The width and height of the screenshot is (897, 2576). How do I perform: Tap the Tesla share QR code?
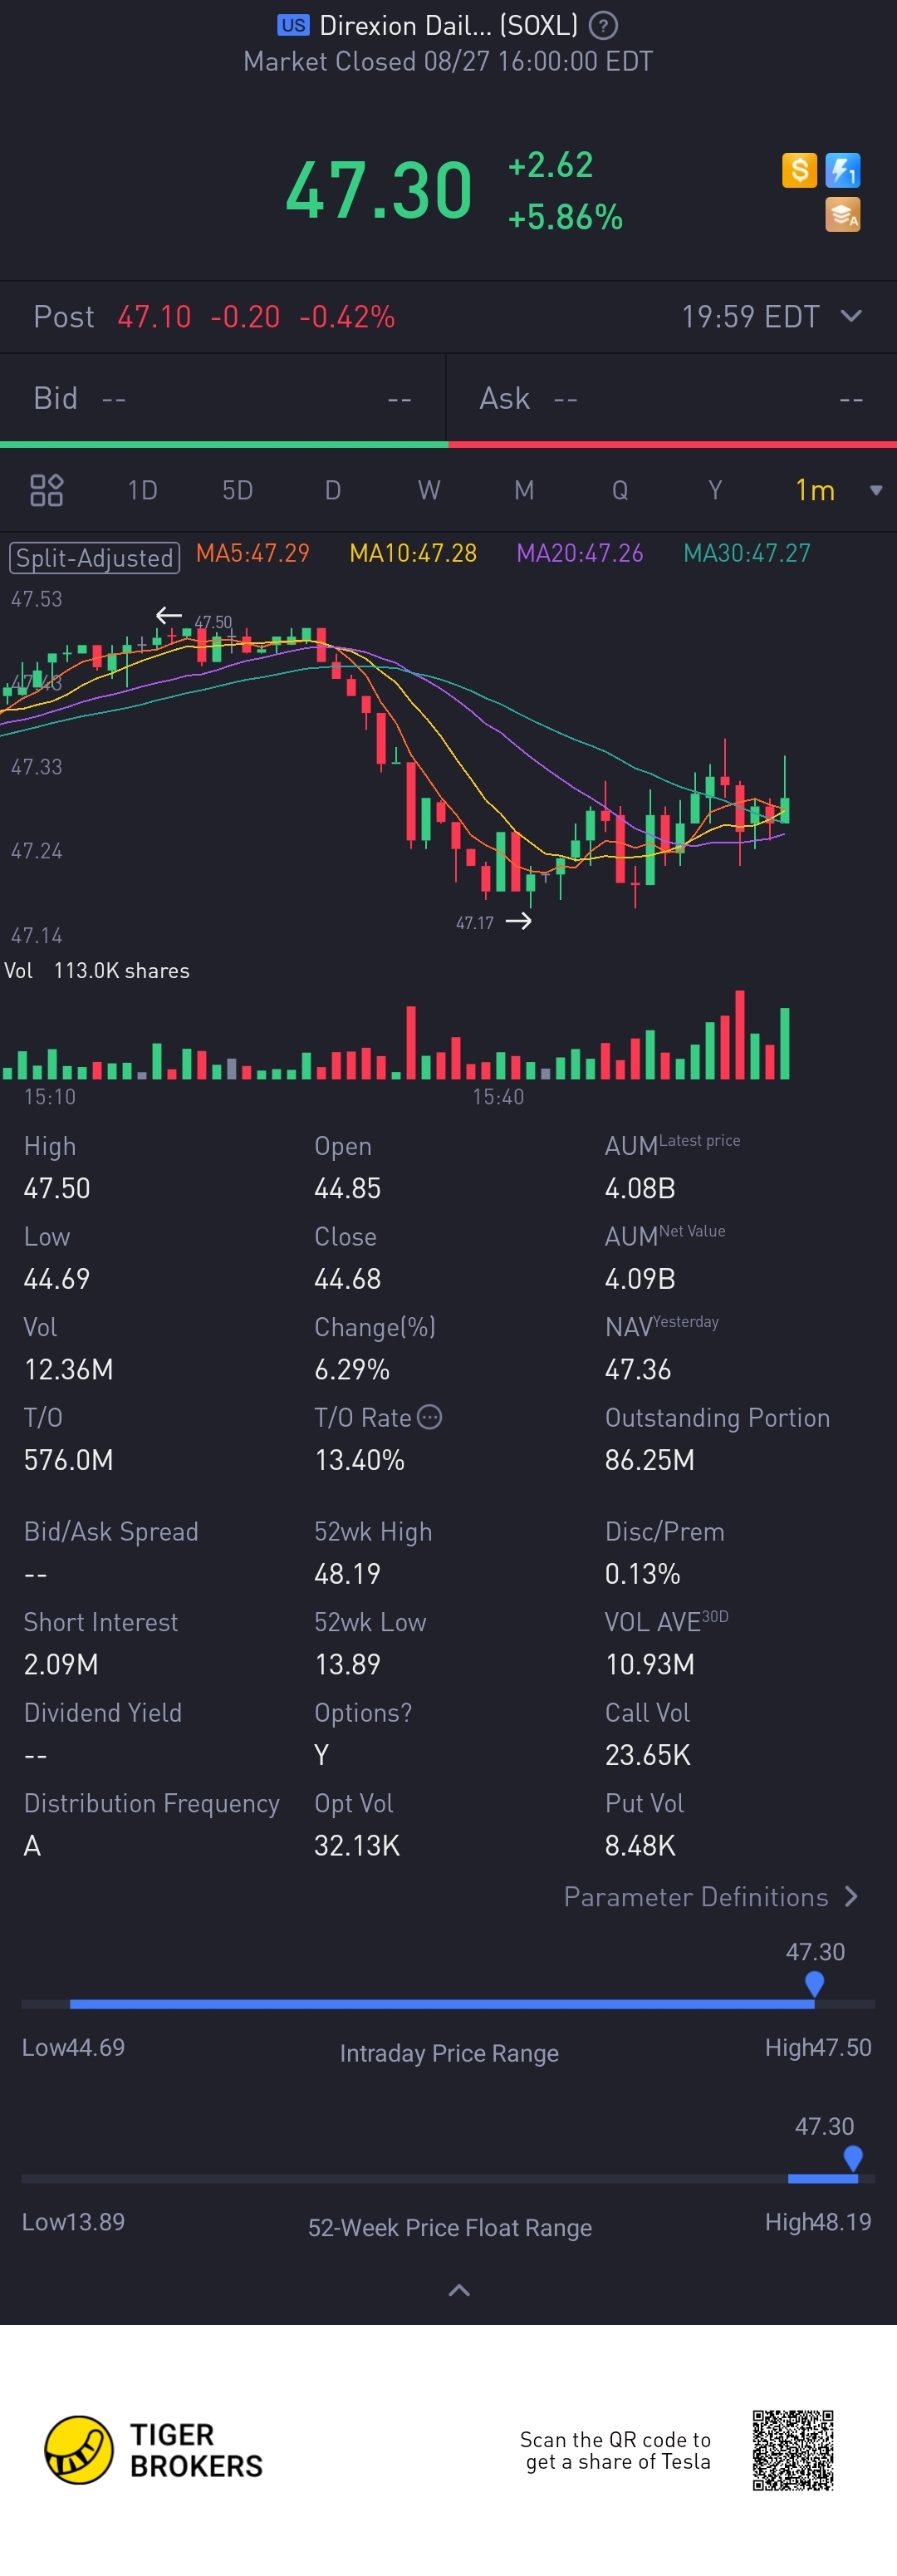(x=793, y=2449)
